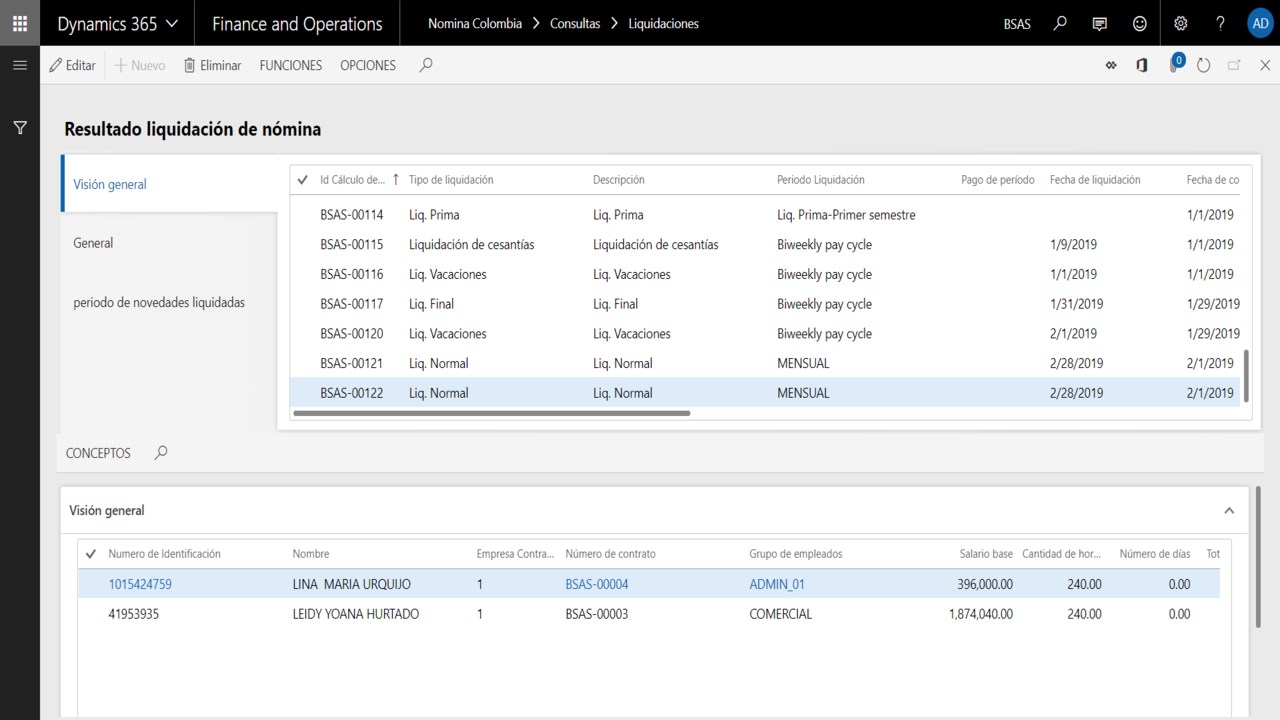Open the settings gear icon
This screenshot has height=720, width=1280.
coord(1180,23)
